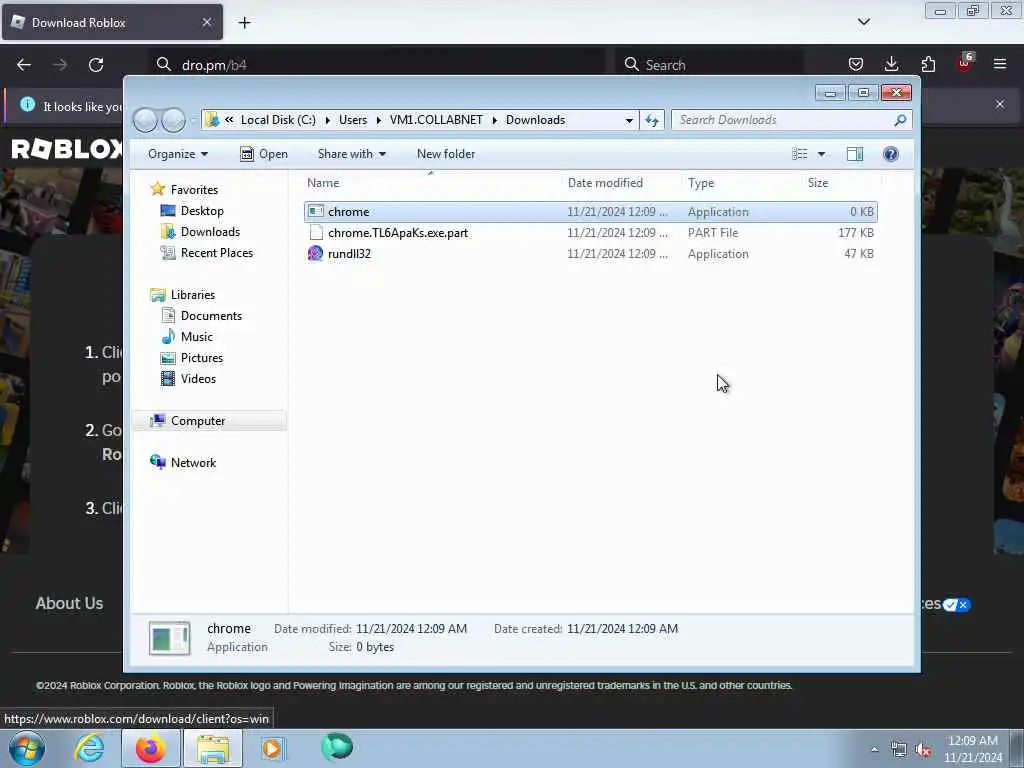Launch Internet Explorer from taskbar

[89, 748]
